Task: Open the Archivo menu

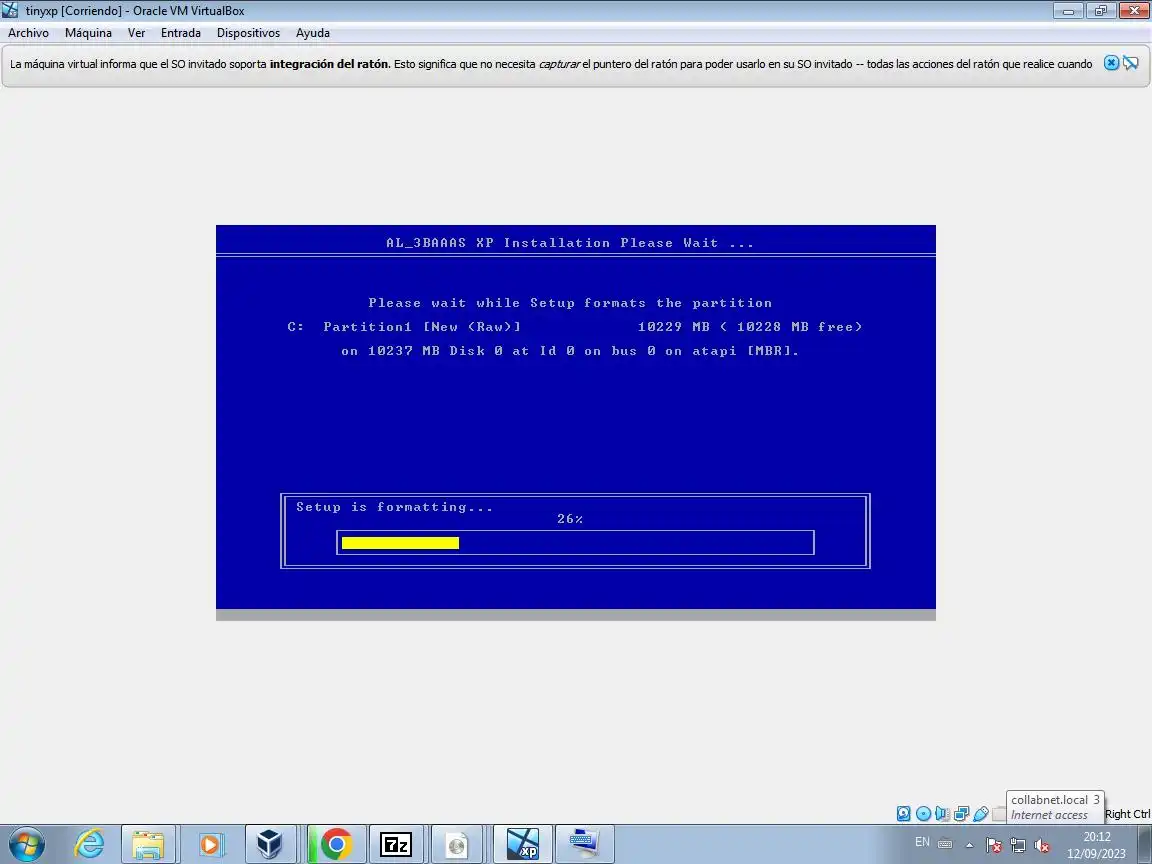Action: click(28, 33)
